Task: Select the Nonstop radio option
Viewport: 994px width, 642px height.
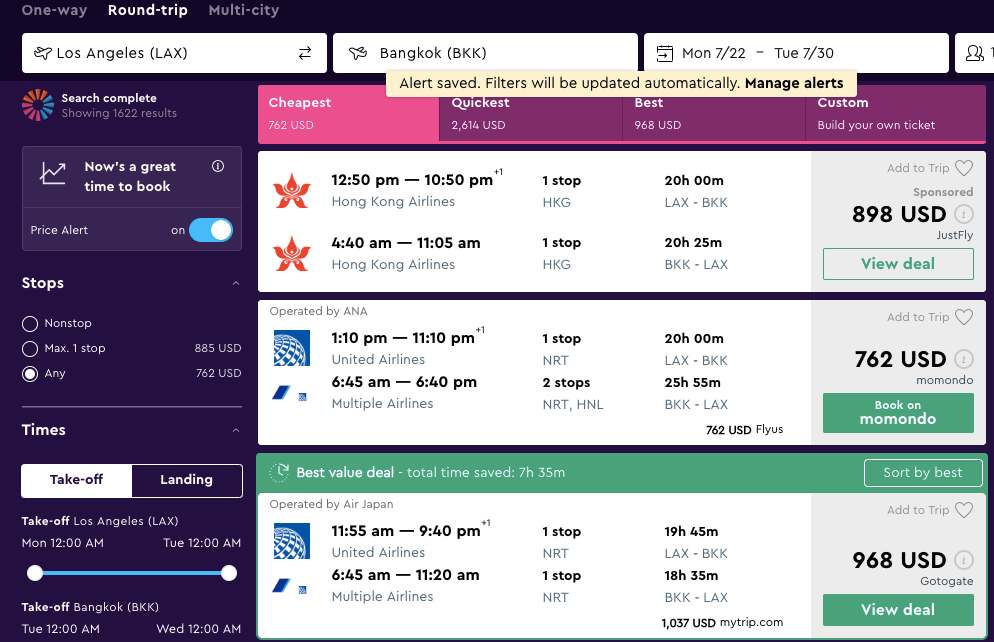Action: 30,324
